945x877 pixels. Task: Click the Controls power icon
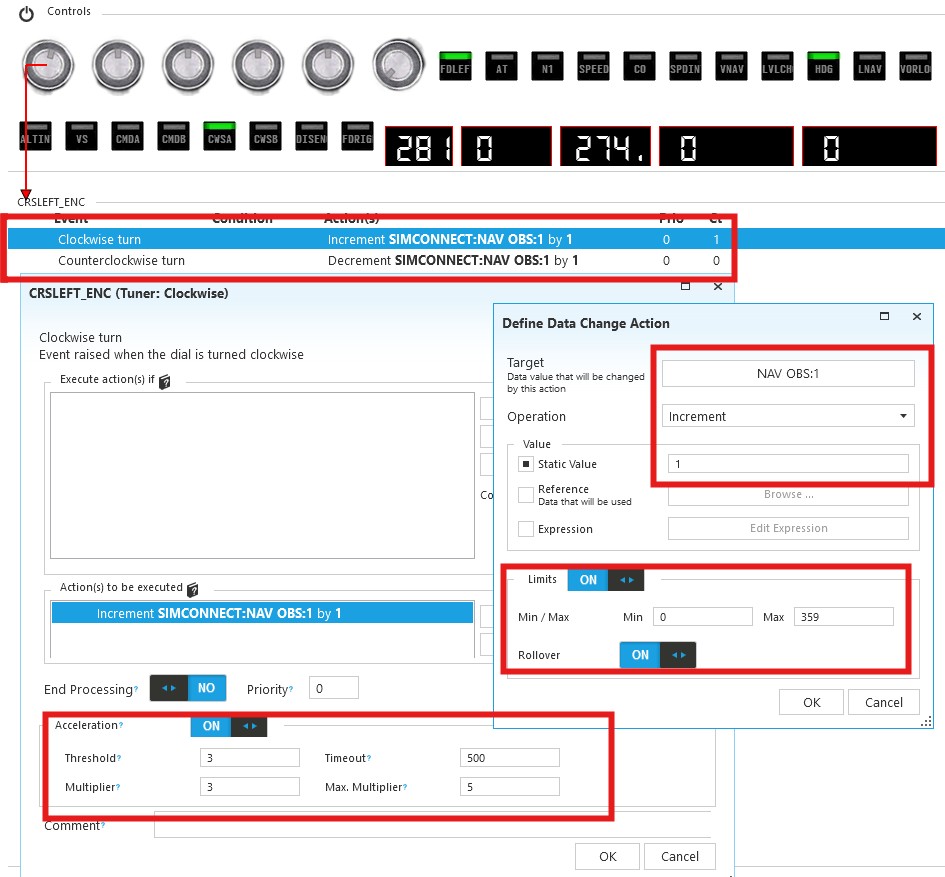(x=27, y=13)
